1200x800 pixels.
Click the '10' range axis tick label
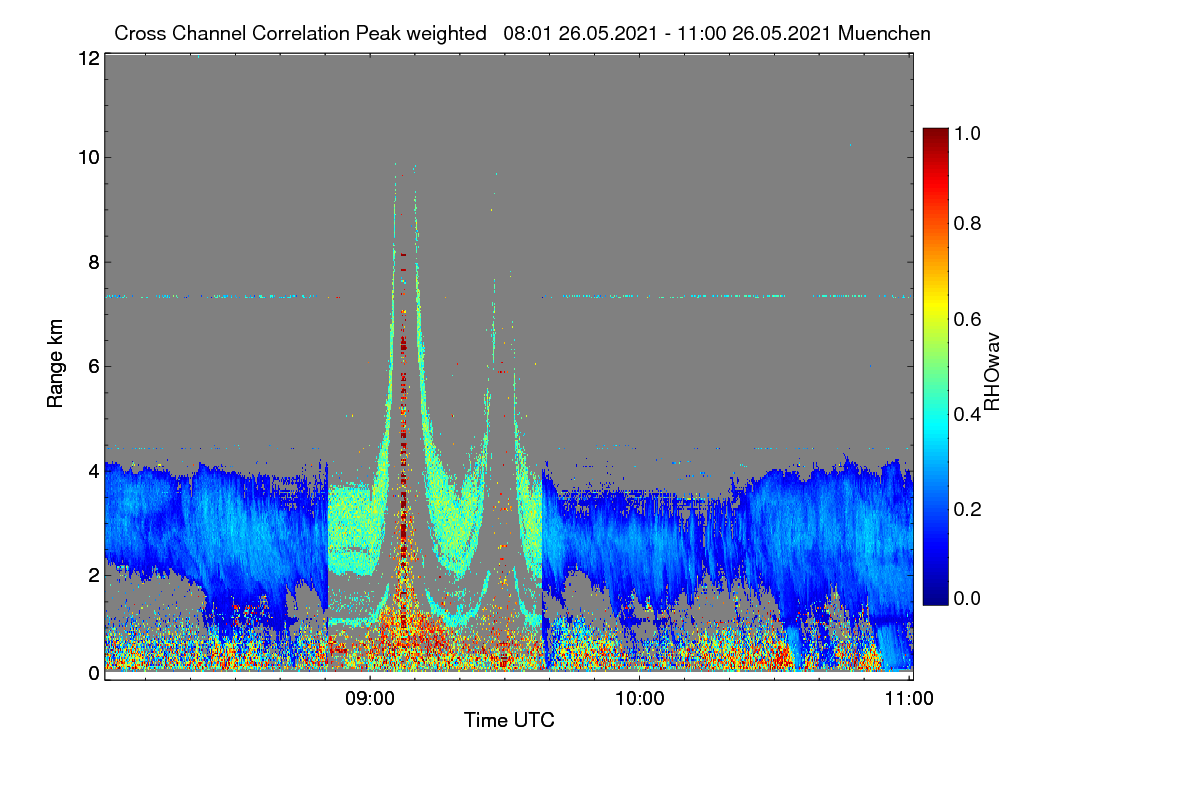[87, 157]
